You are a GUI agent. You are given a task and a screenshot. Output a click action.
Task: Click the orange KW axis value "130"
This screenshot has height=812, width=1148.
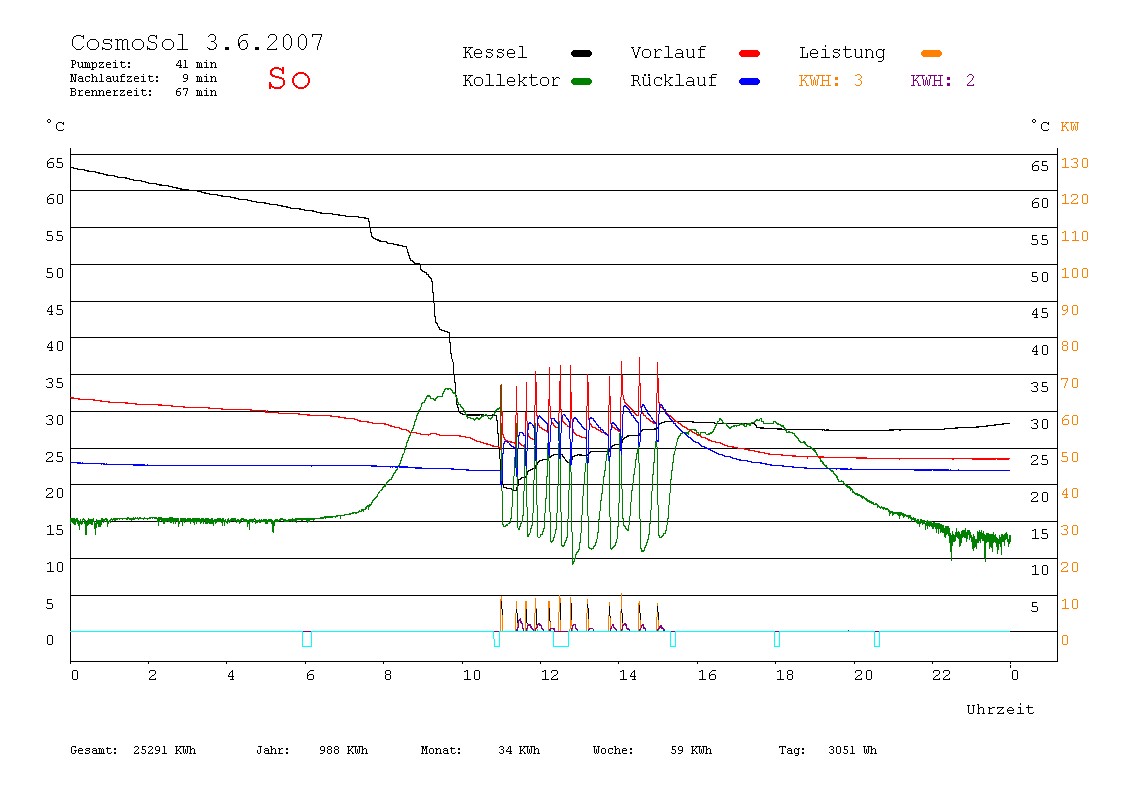[x=1075, y=163]
